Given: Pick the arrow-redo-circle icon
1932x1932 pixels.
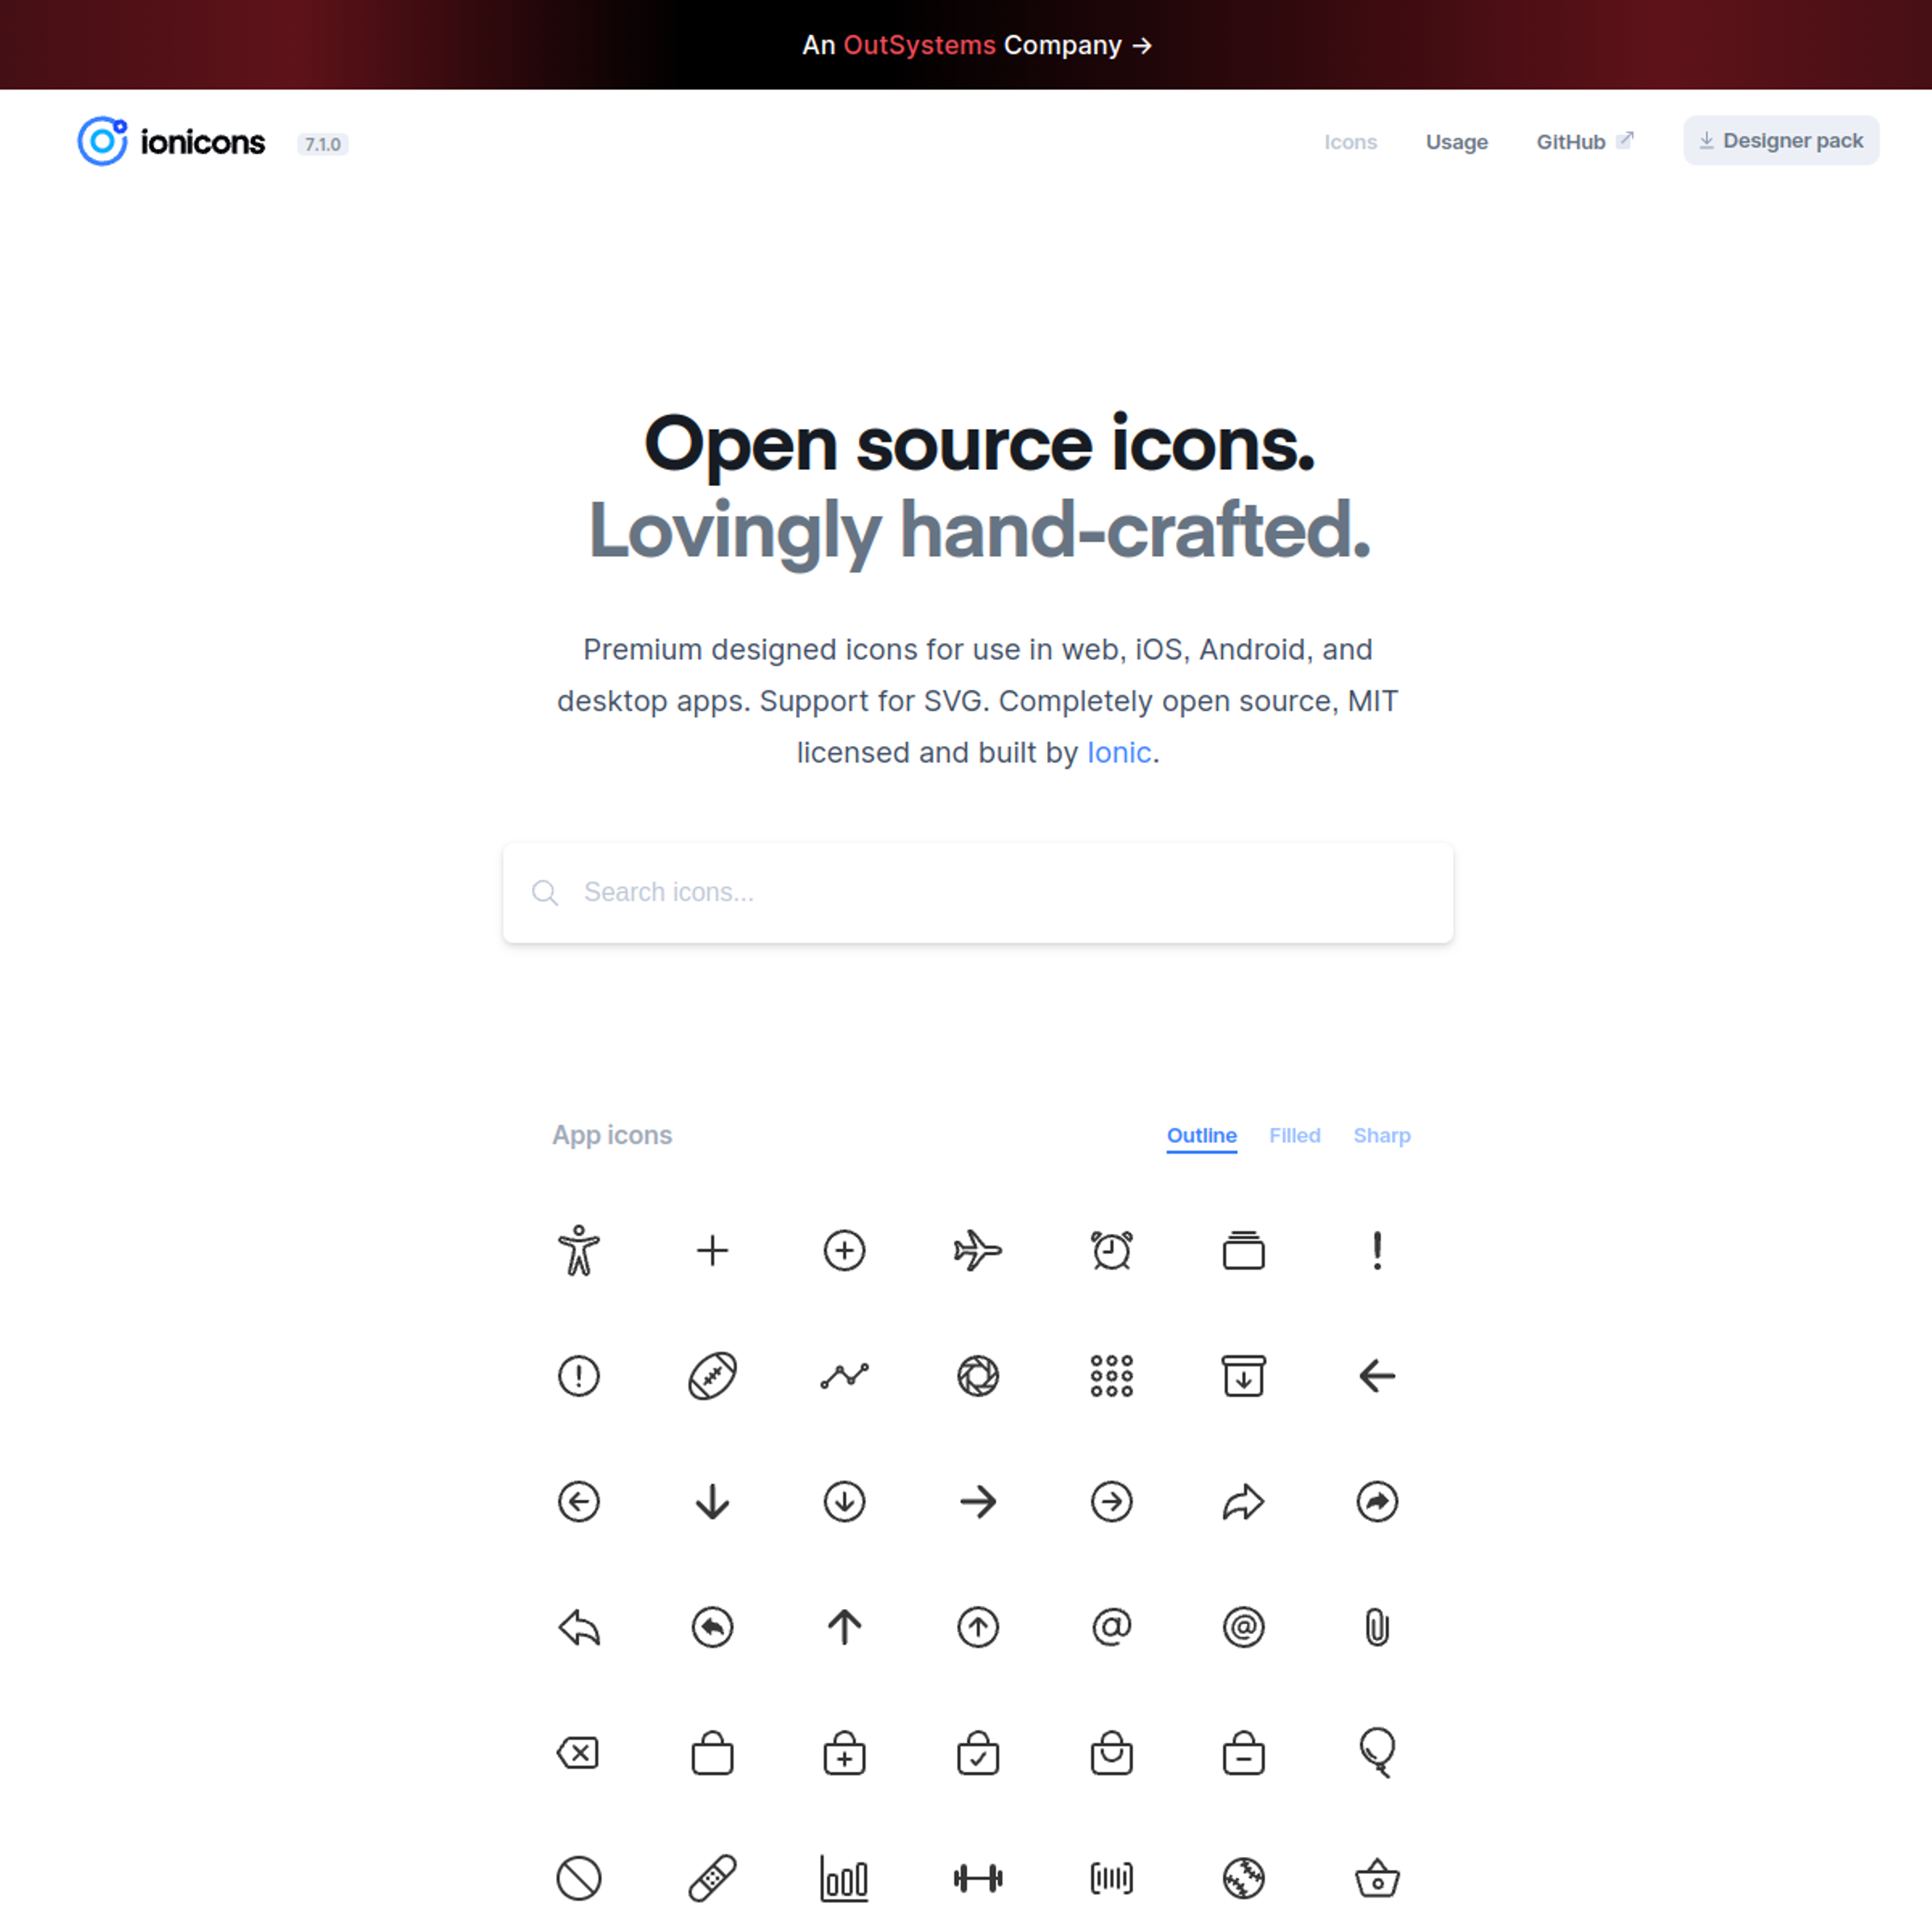Looking at the screenshot, I should point(1377,1501).
